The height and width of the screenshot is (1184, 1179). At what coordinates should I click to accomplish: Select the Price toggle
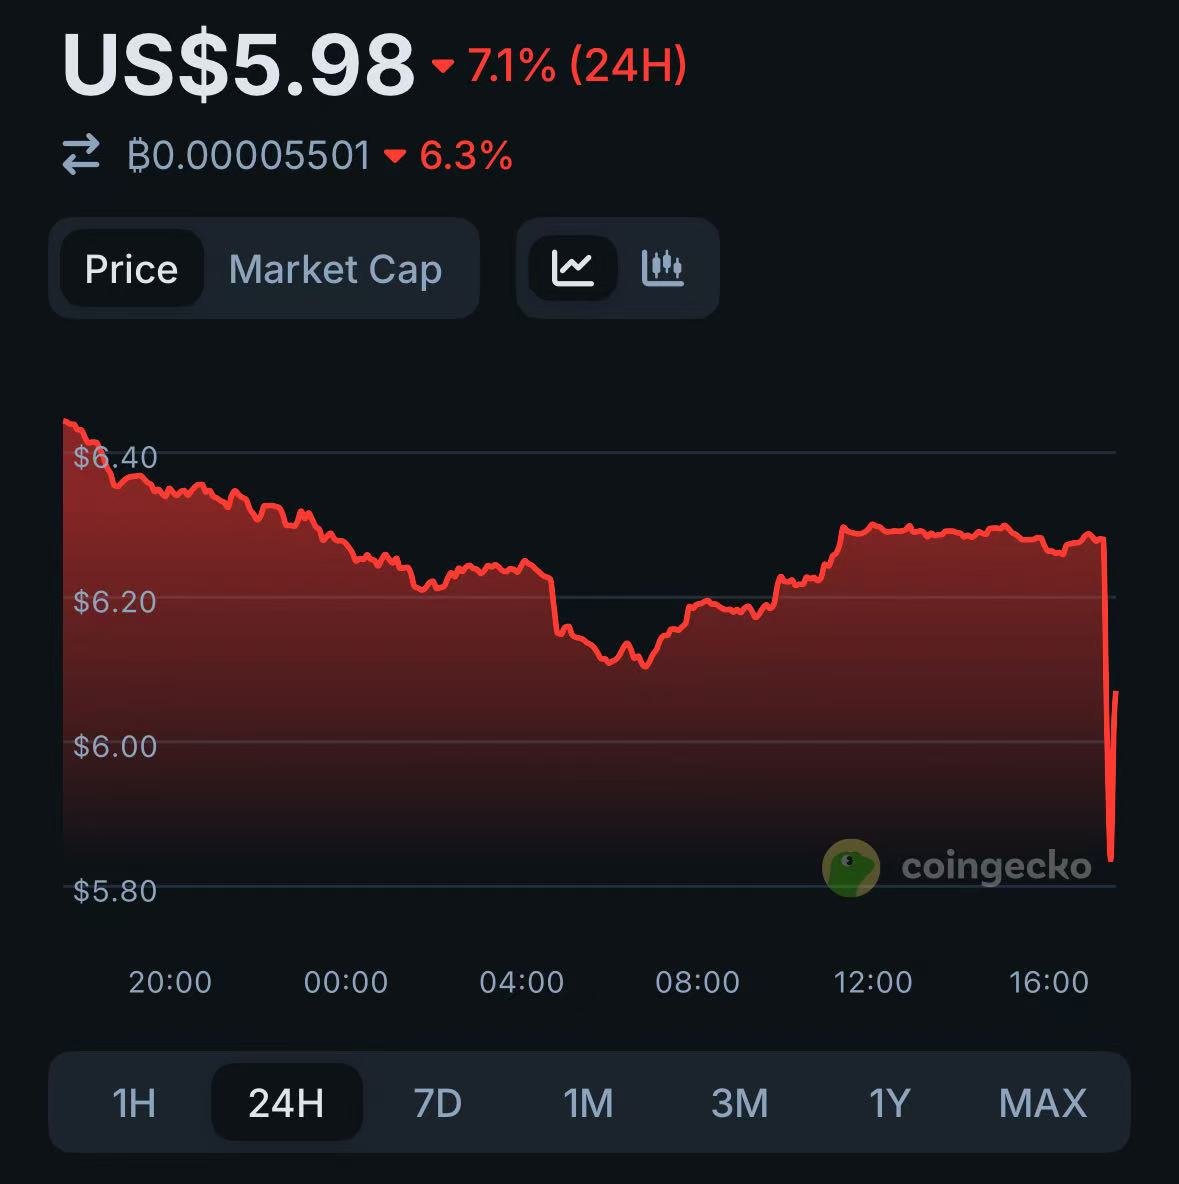131,269
